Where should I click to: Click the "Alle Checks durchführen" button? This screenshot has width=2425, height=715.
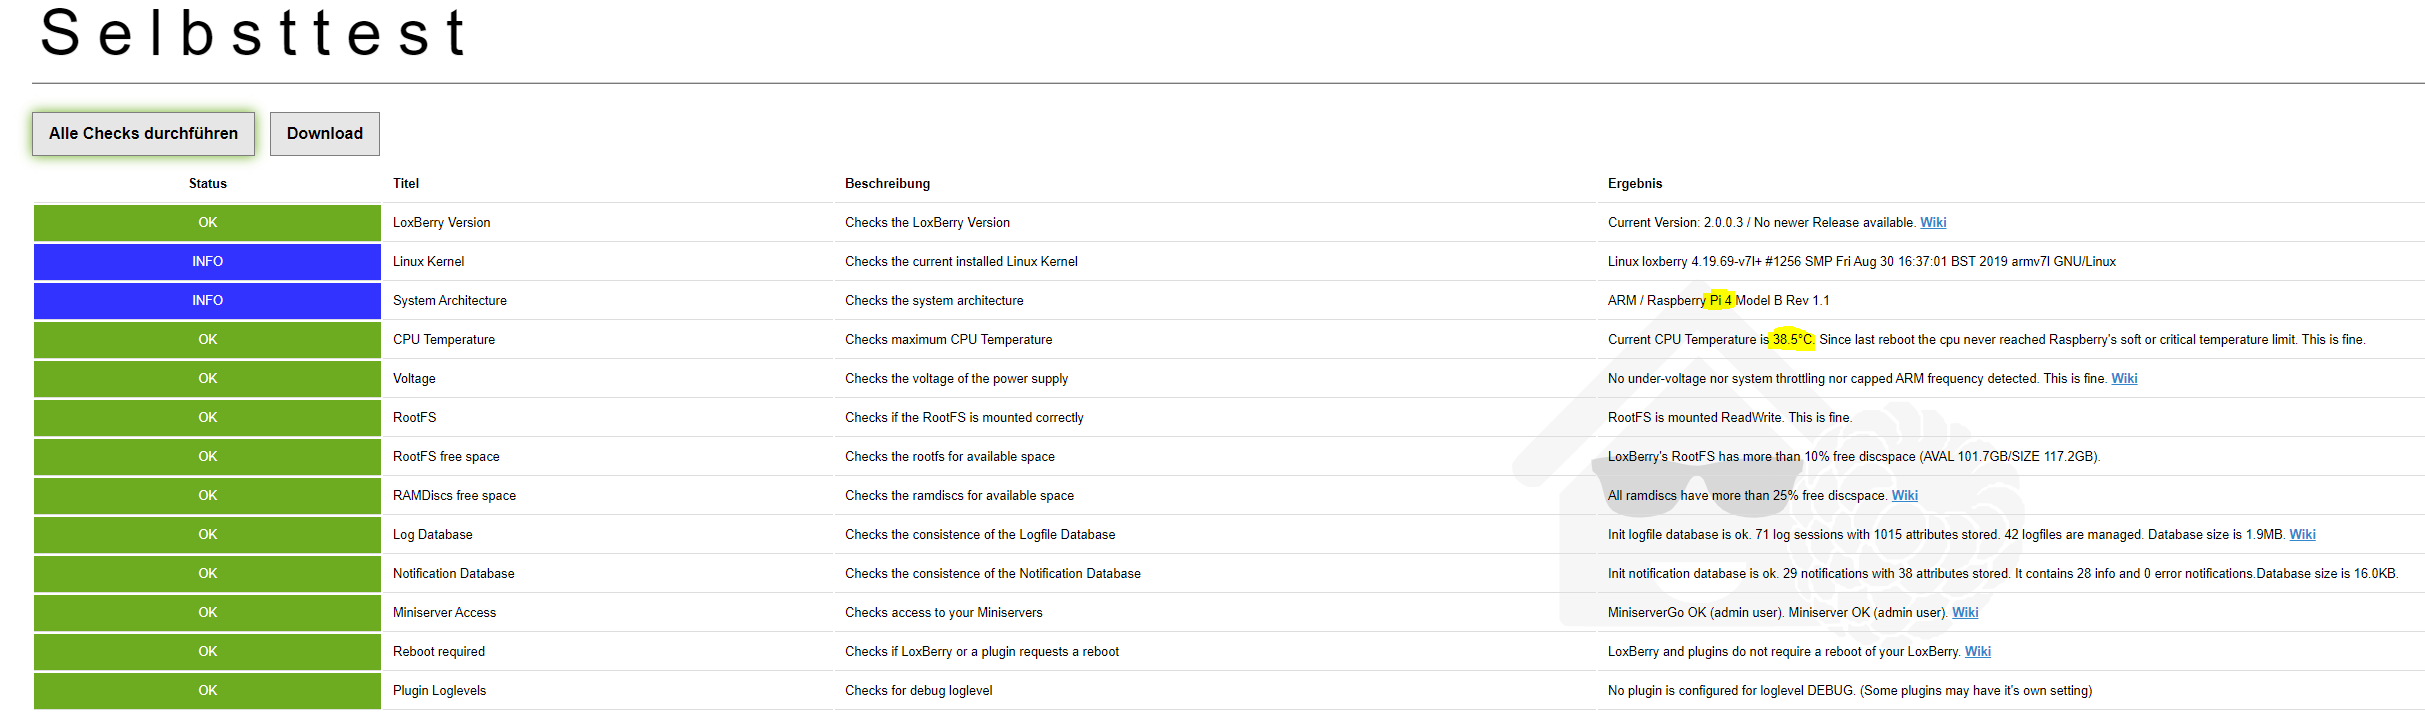[143, 134]
